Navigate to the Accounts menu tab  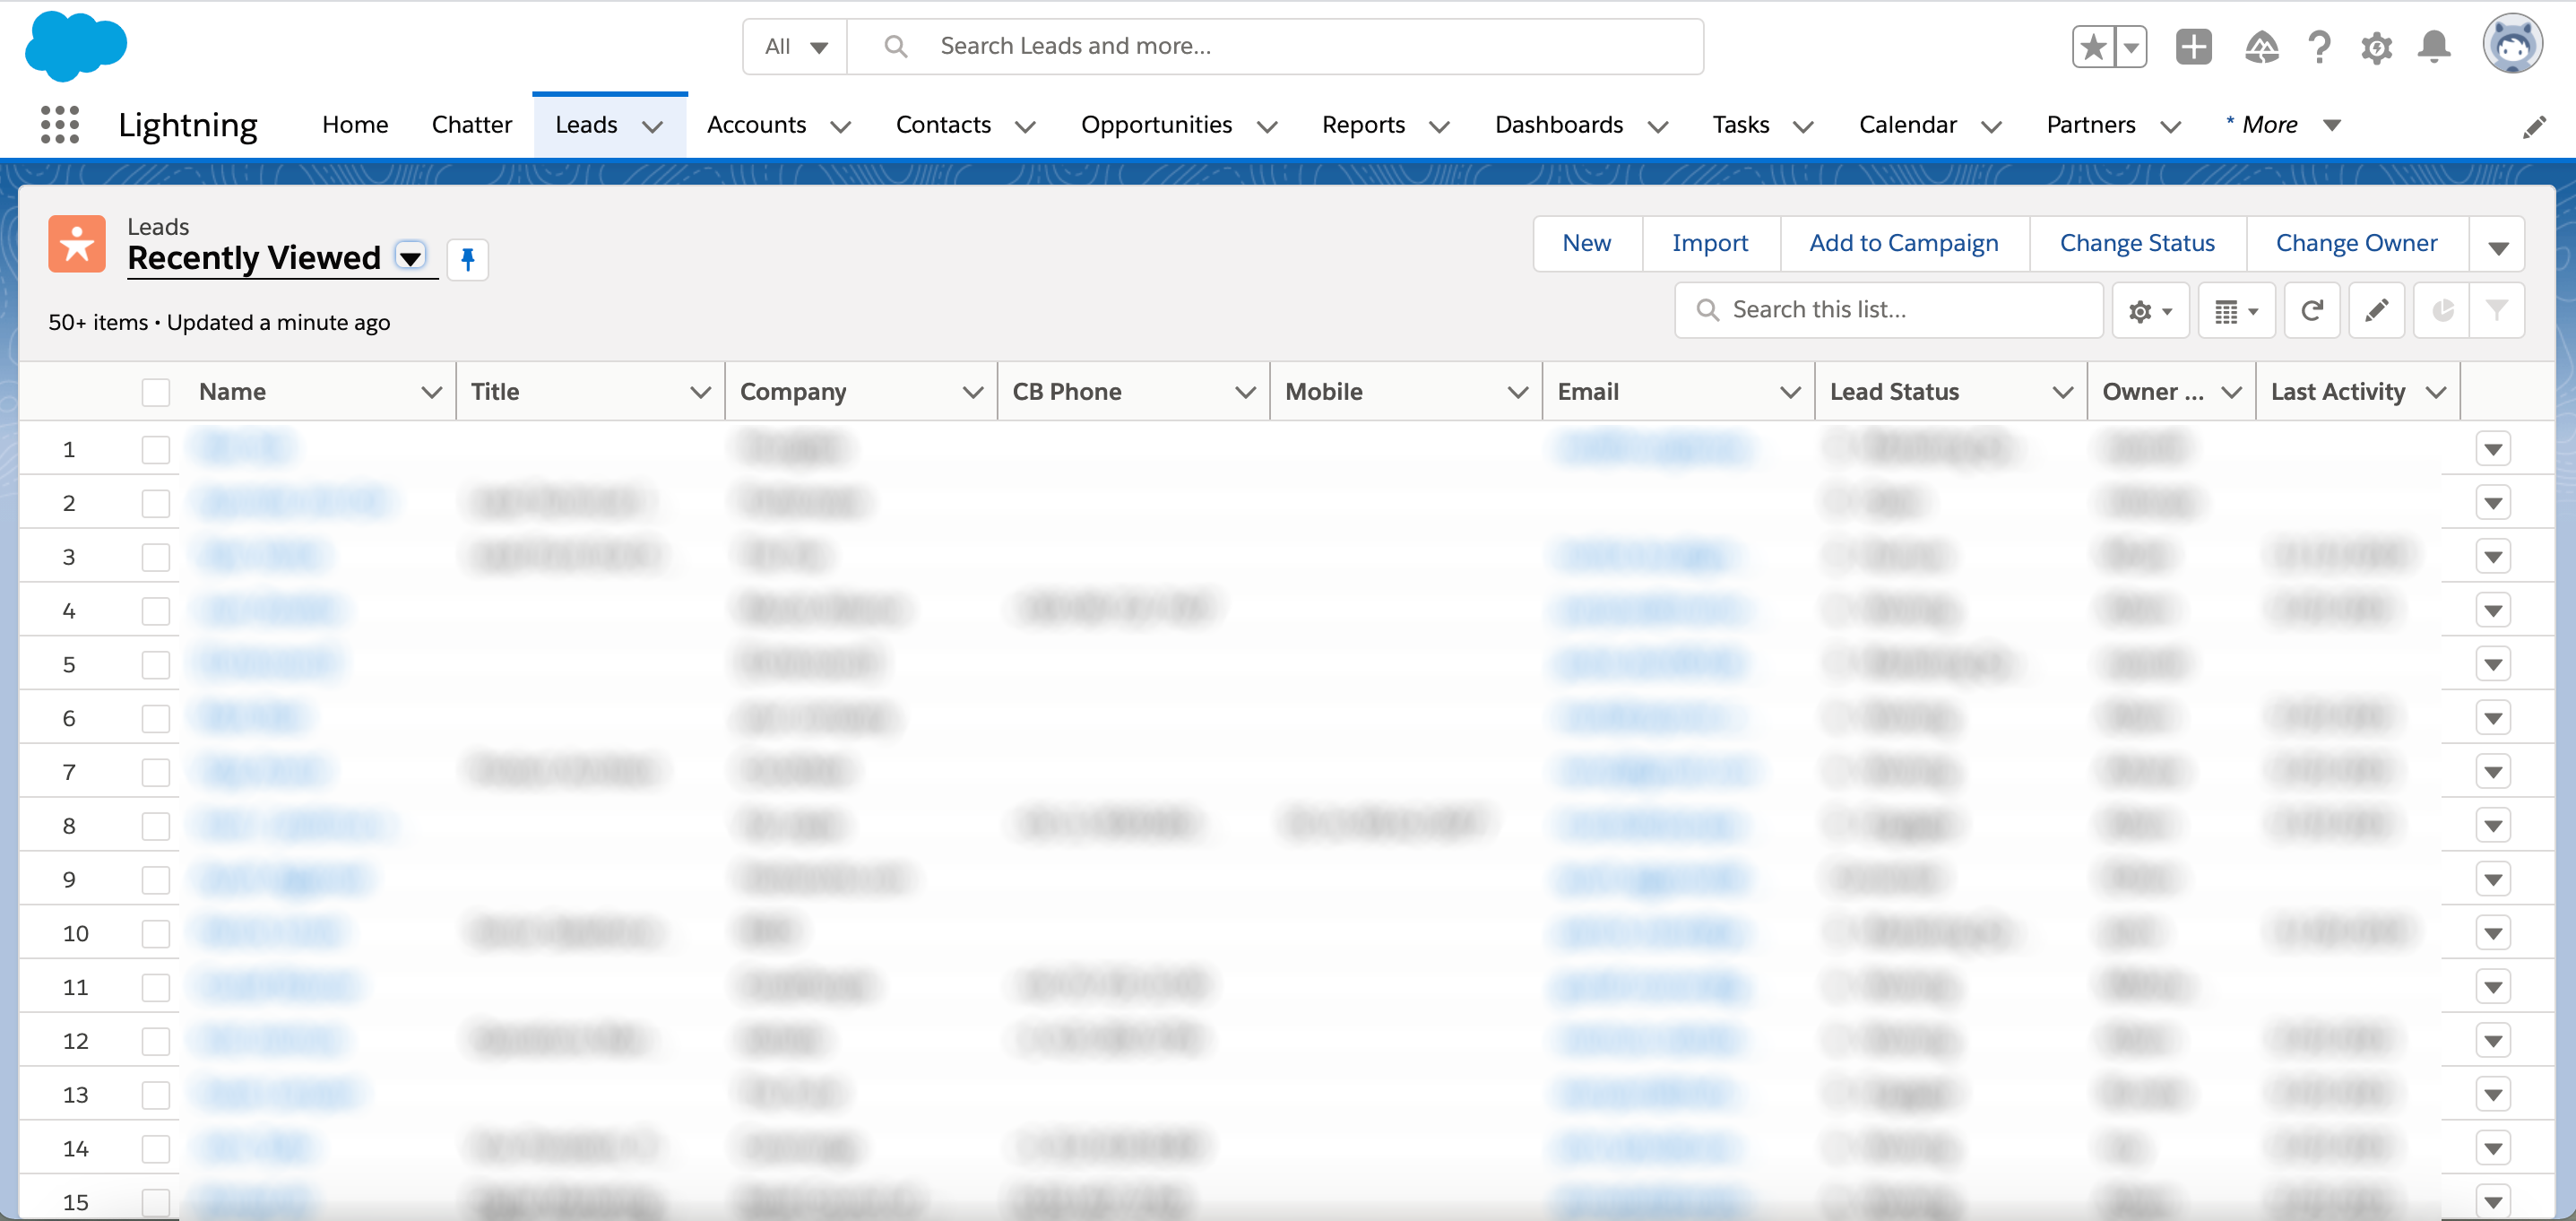pyautogui.click(x=756, y=123)
